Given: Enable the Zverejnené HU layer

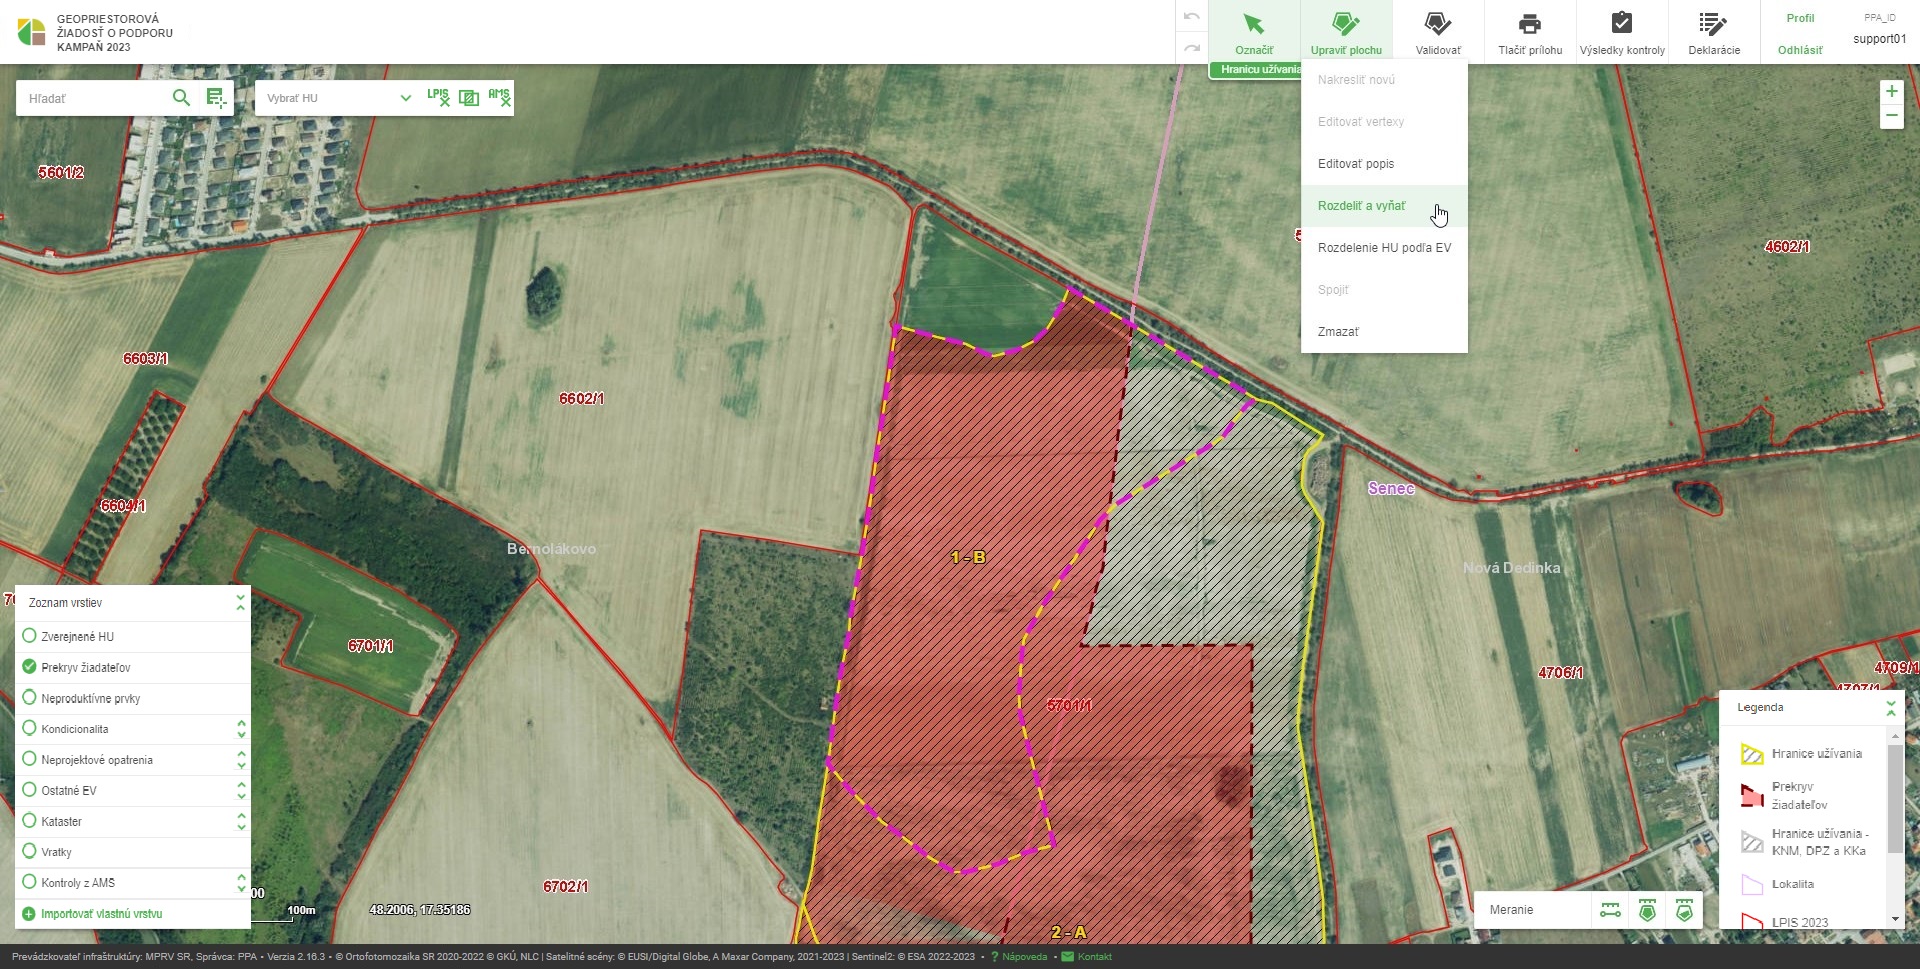Looking at the screenshot, I should [29, 636].
